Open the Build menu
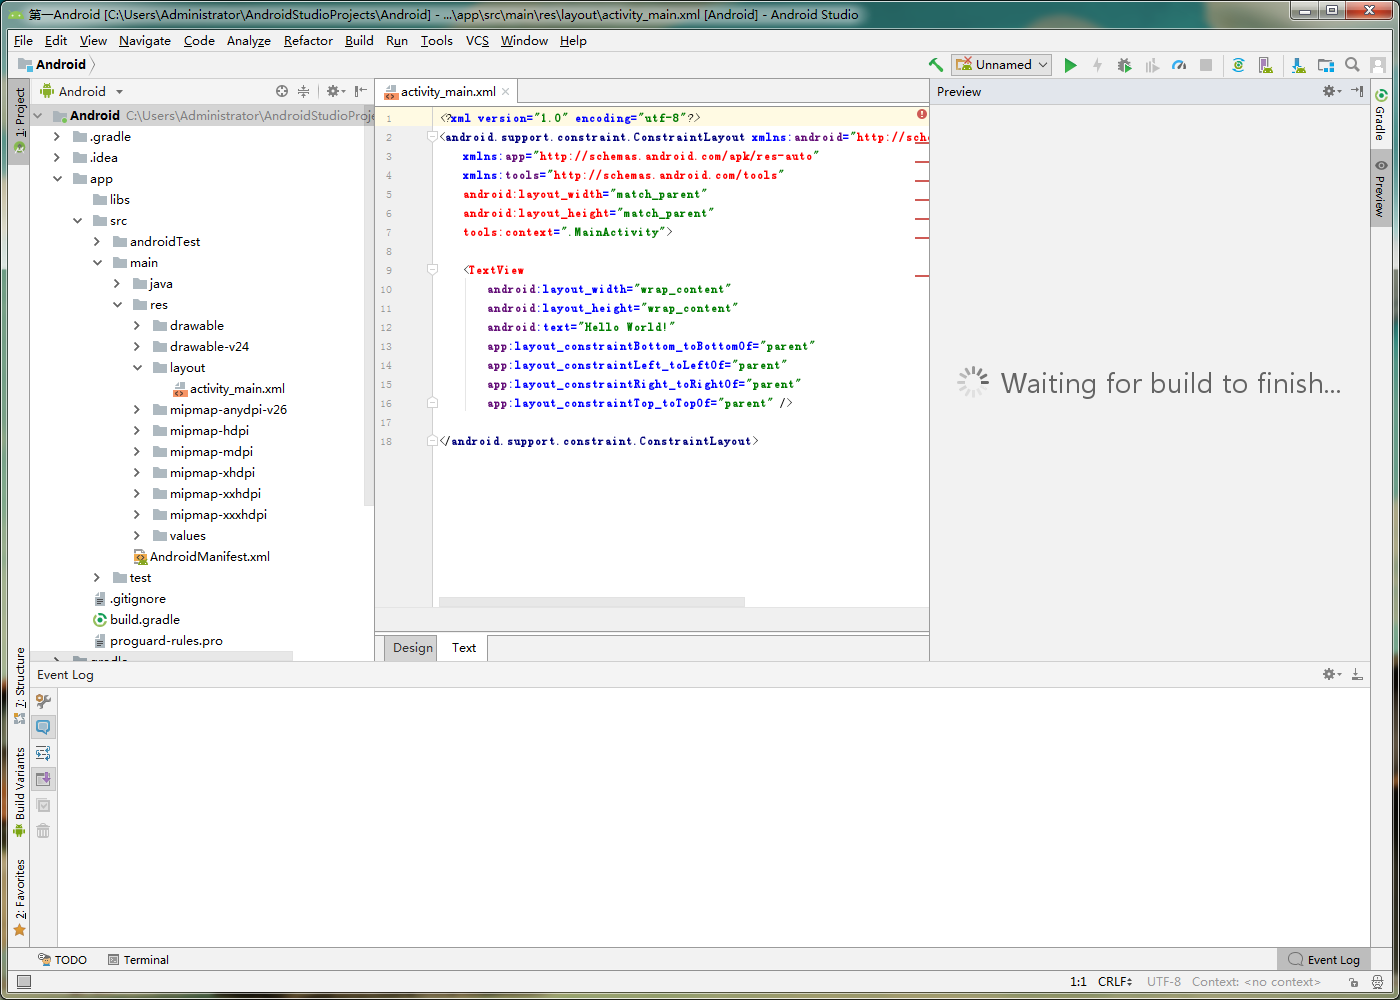Image resolution: width=1400 pixels, height=1000 pixels. click(x=359, y=41)
